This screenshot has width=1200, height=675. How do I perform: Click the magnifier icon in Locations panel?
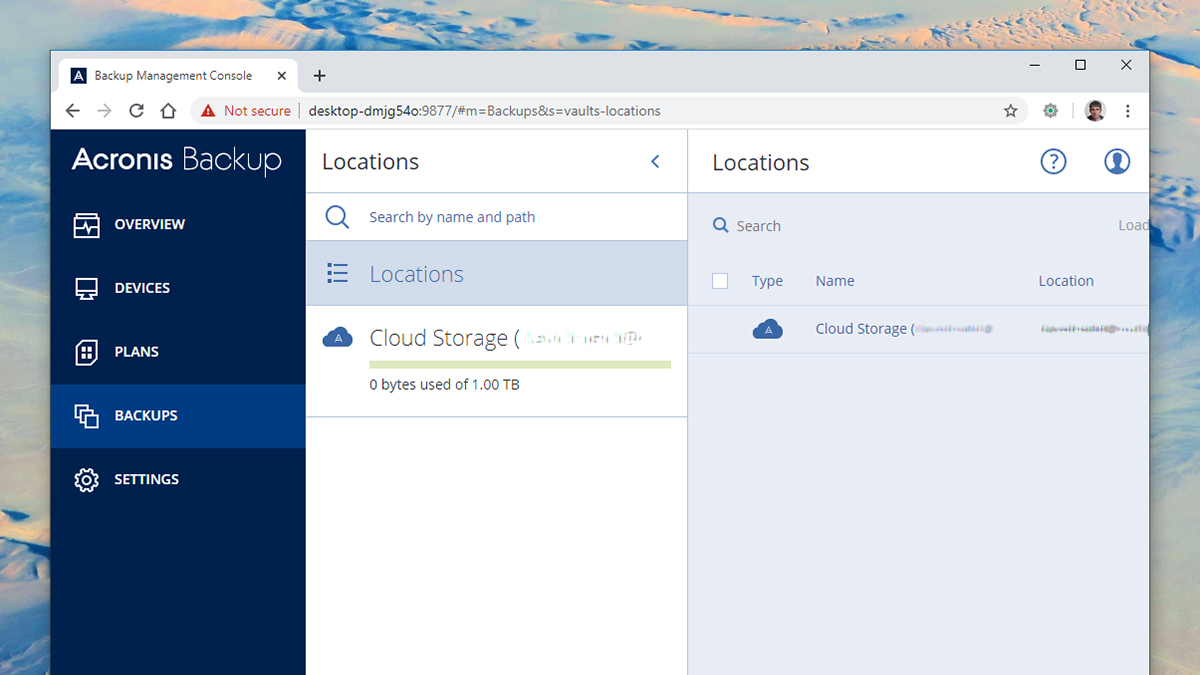tap(338, 217)
